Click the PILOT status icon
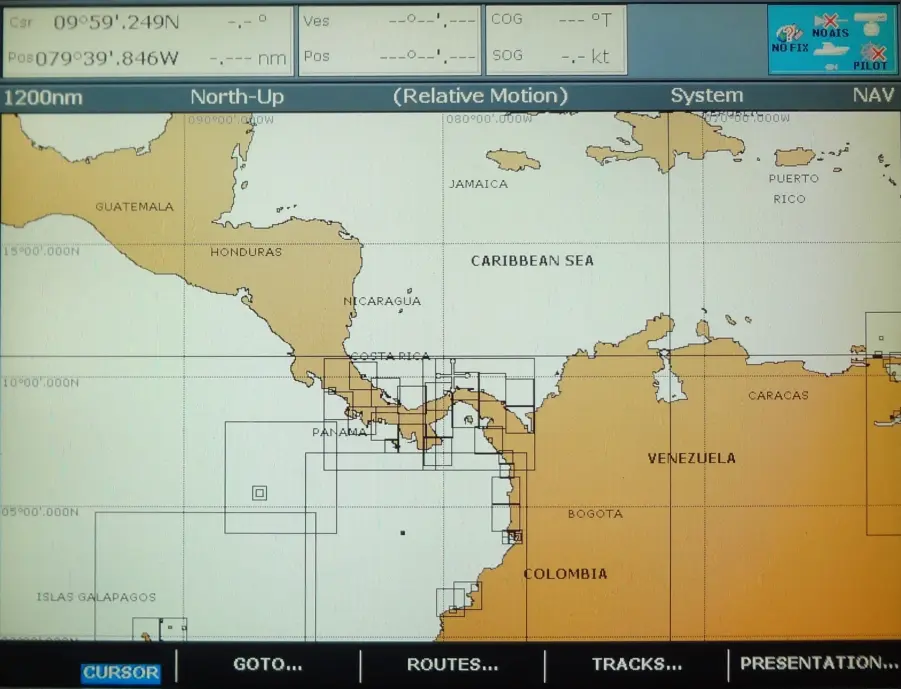Viewport: 901px width, 689px height. tap(876, 56)
